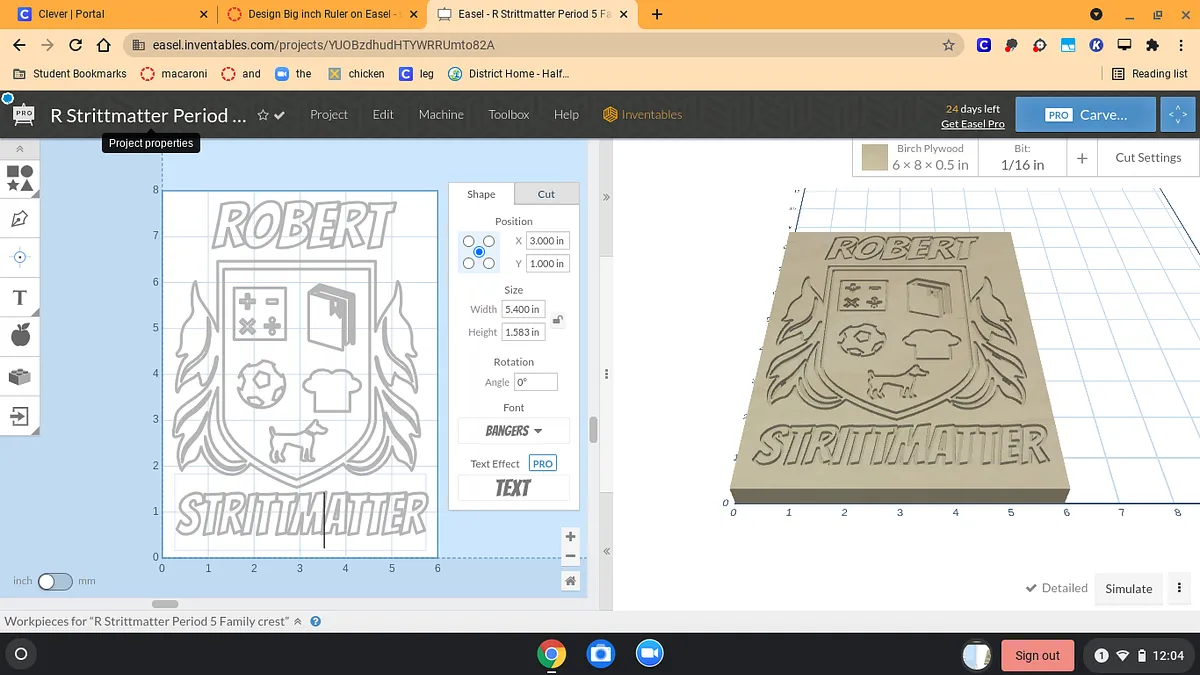This screenshot has height=675, width=1200.
Task: Expand the Workpieces panel chevron
Action: pyautogui.click(x=297, y=621)
